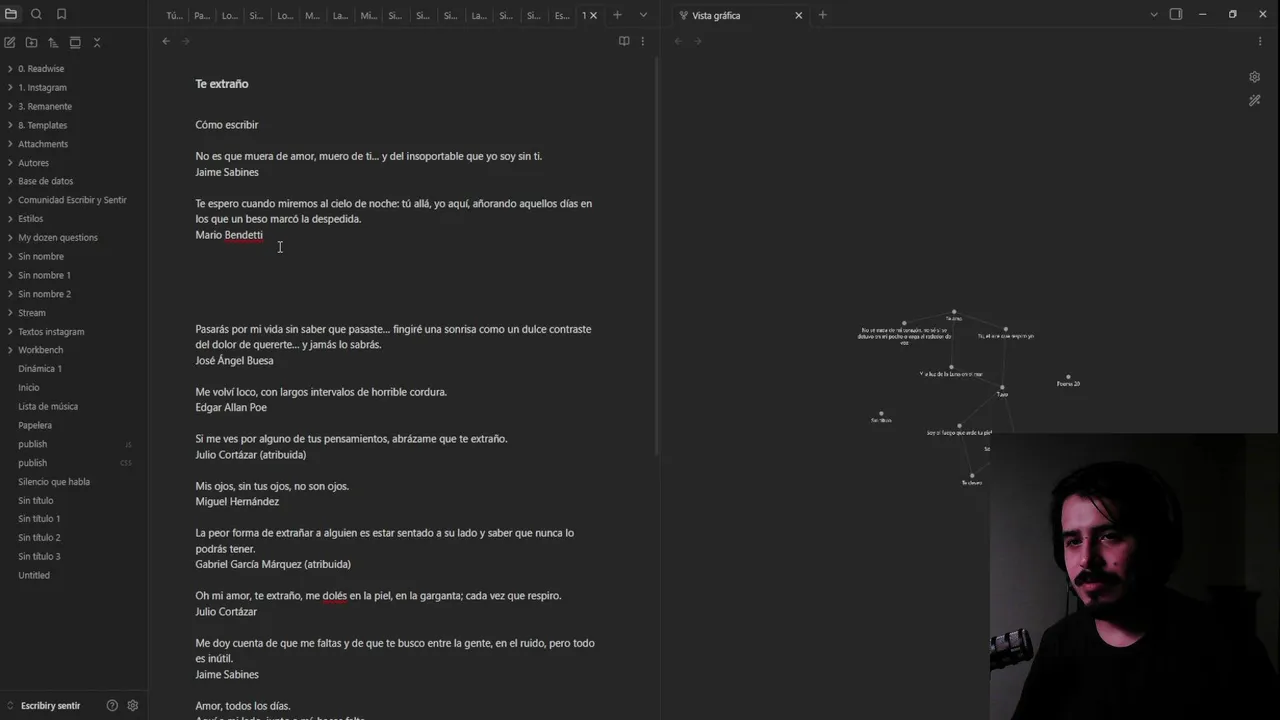Click the Te extraño note title

222,84
